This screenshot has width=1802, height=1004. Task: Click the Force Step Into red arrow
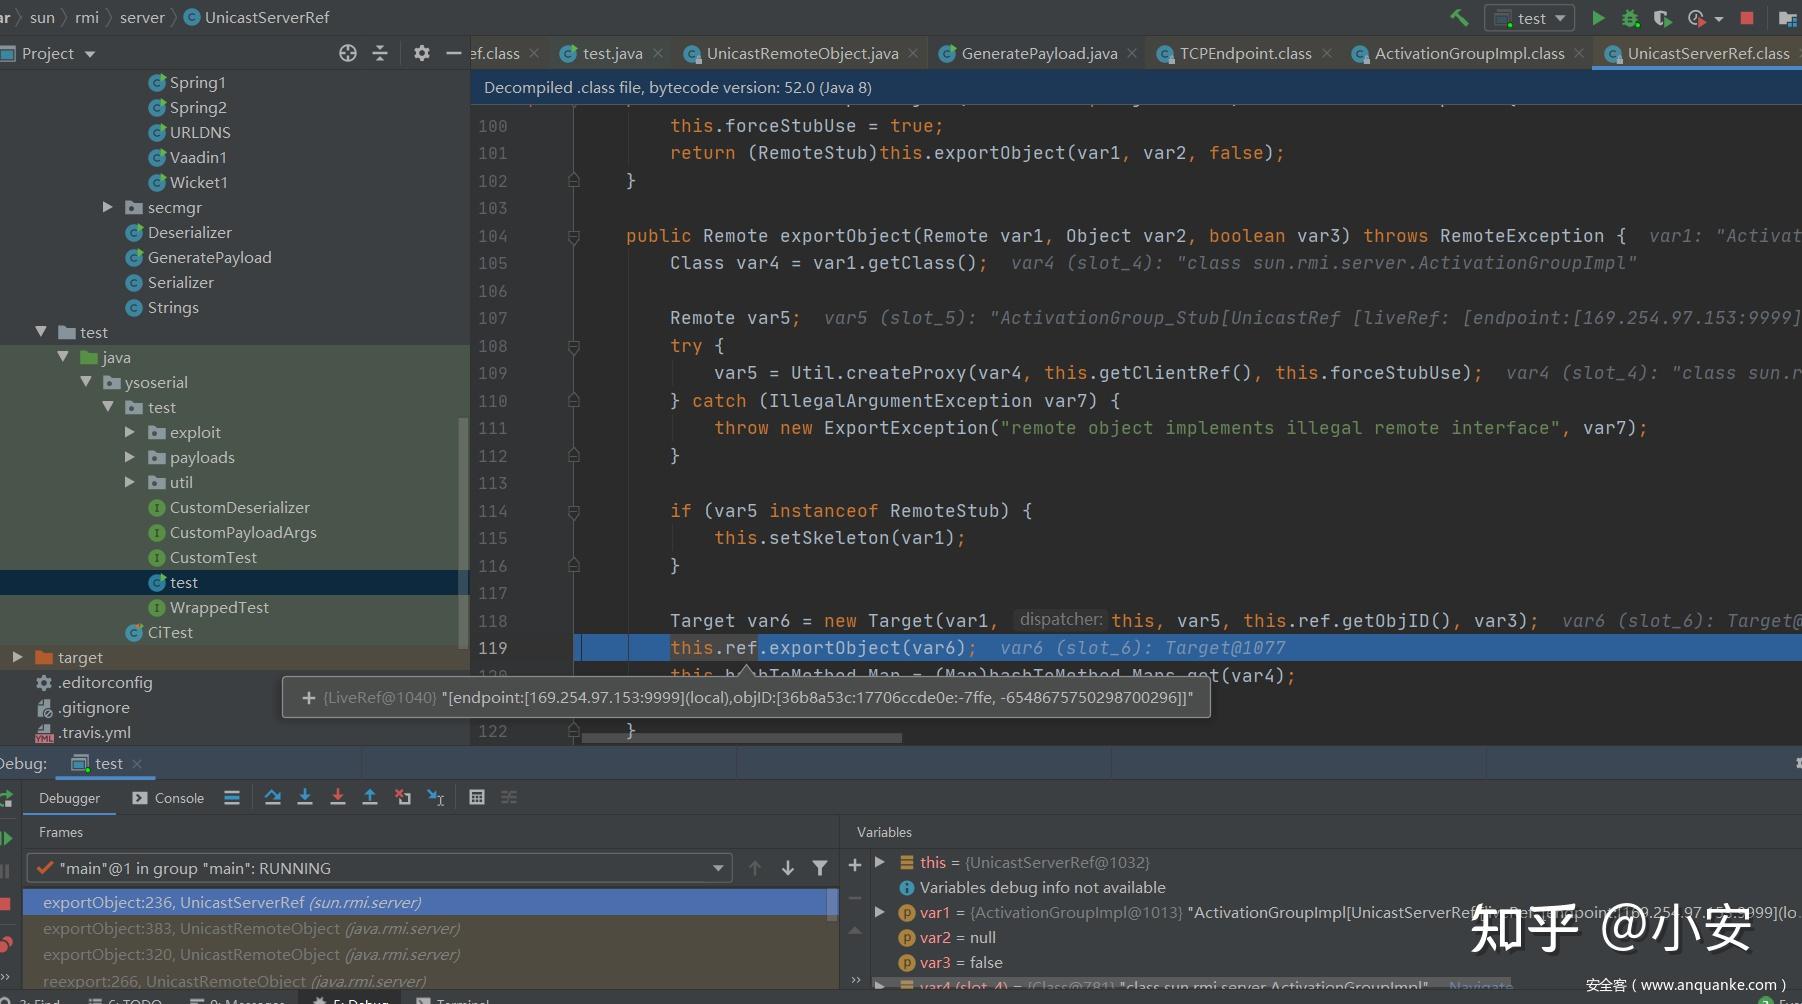tap(338, 797)
